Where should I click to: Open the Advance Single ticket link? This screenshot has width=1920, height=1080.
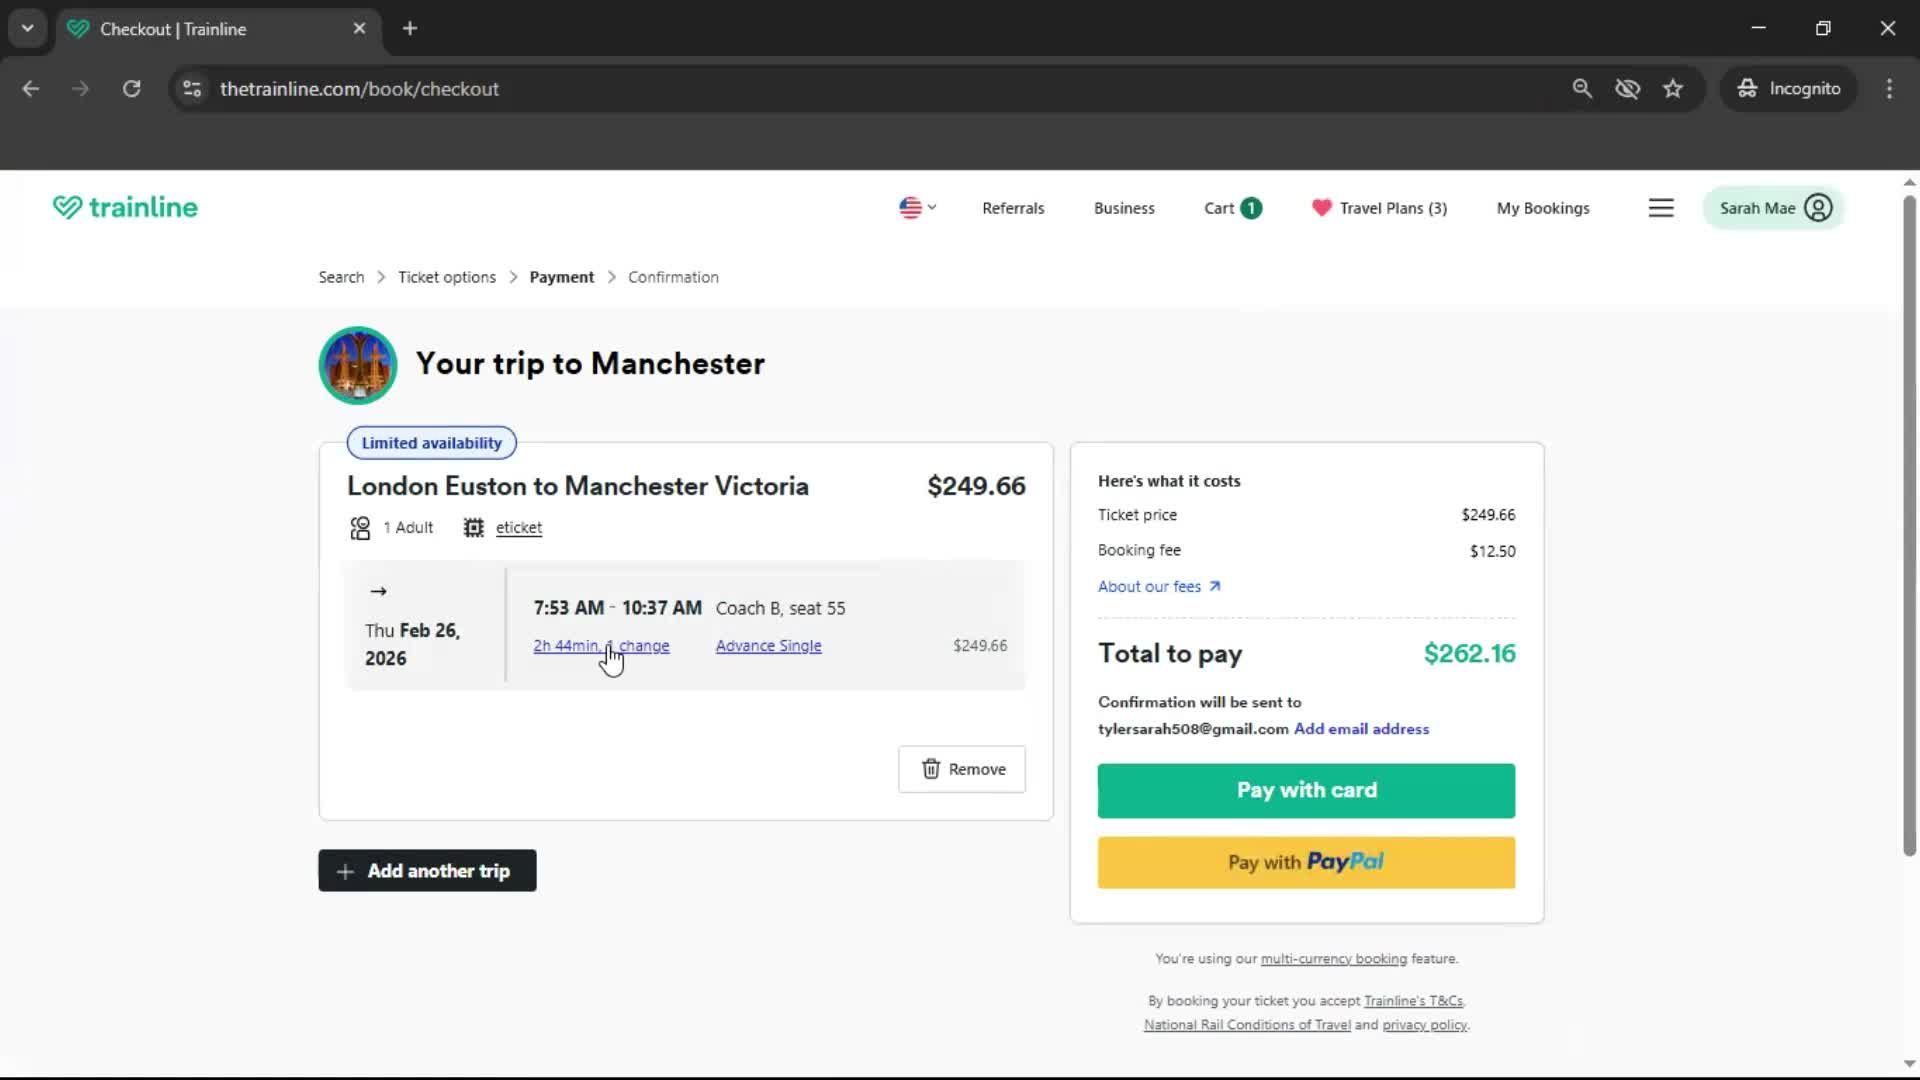coord(768,646)
